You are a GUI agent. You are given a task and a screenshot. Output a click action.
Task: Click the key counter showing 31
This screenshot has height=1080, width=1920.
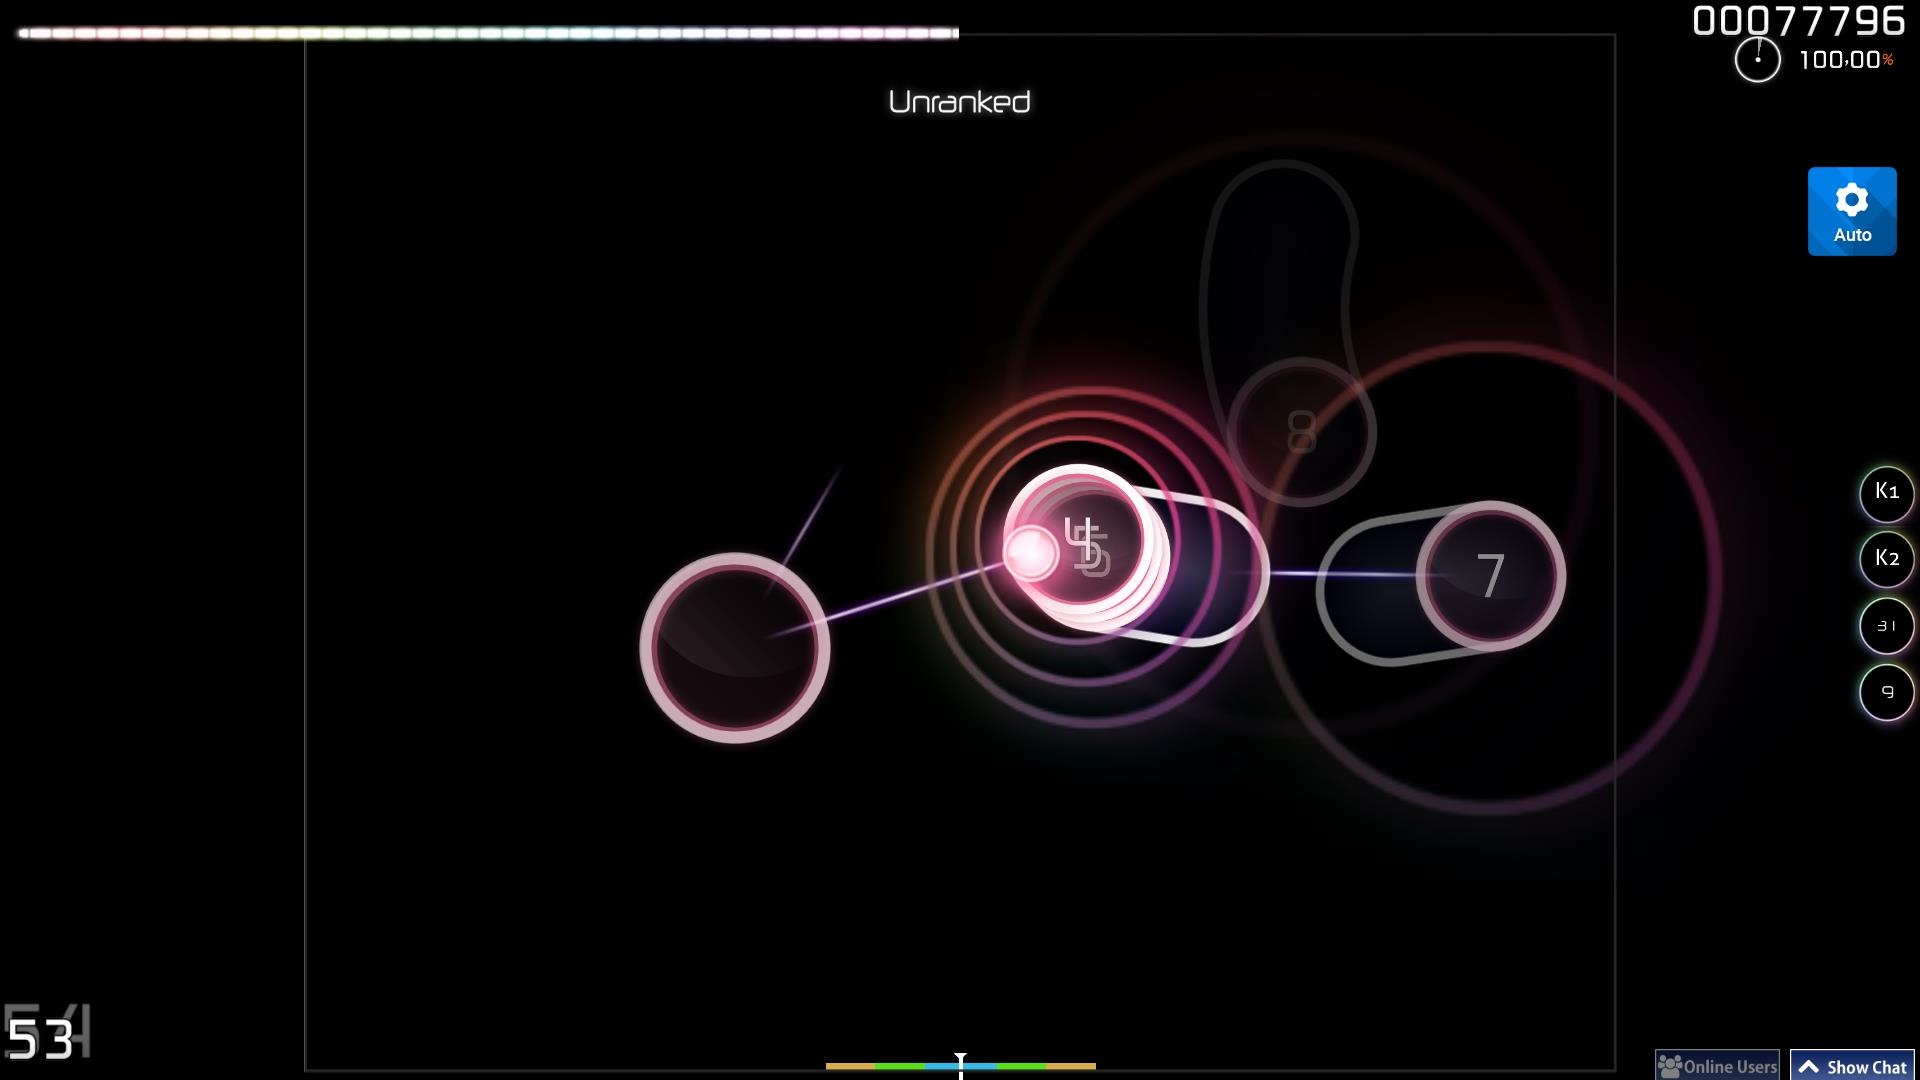pyautogui.click(x=1886, y=626)
